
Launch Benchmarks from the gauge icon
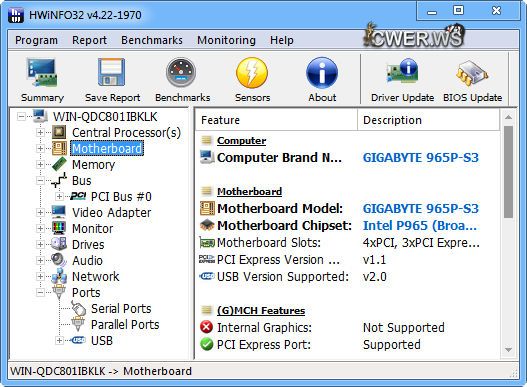pyautogui.click(x=181, y=72)
